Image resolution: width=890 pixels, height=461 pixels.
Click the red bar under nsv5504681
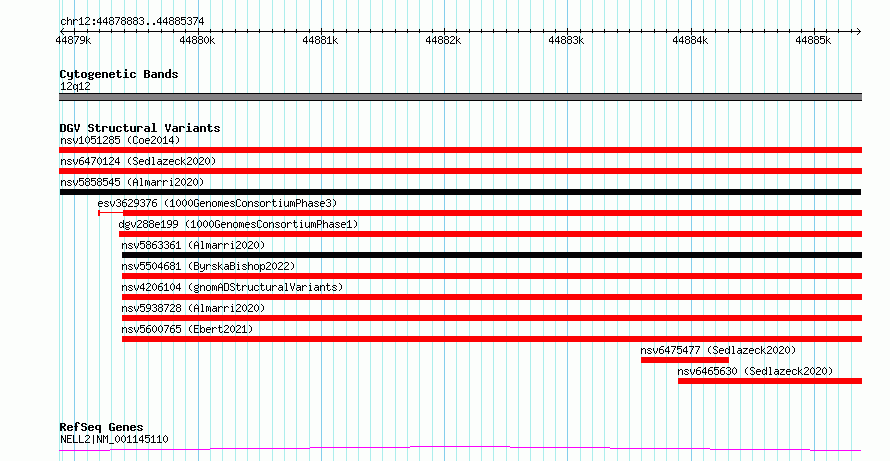(x=492, y=276)
